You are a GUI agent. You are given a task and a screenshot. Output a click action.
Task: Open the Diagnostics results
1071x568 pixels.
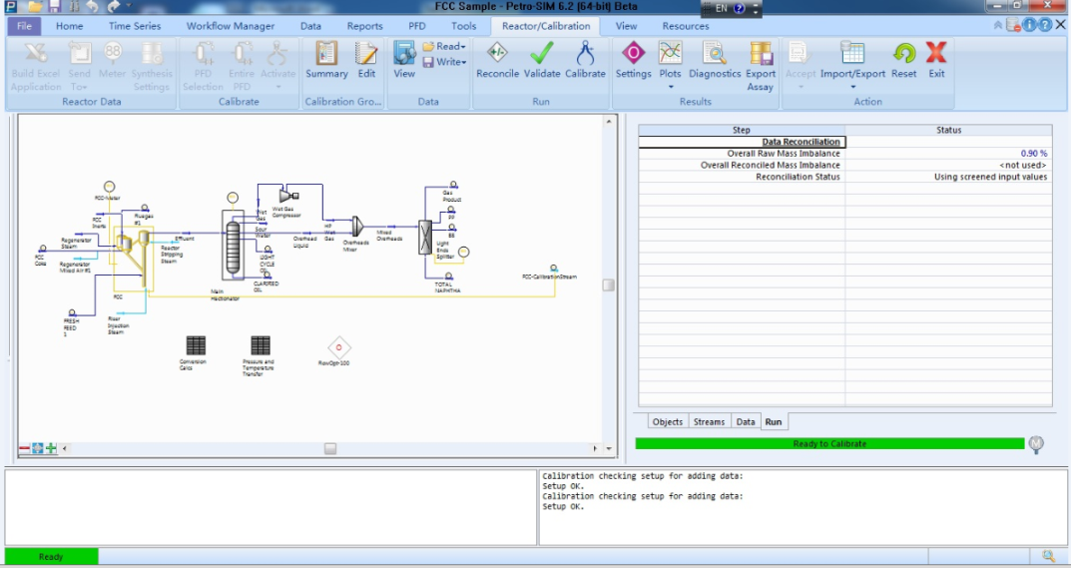[714, 60]
